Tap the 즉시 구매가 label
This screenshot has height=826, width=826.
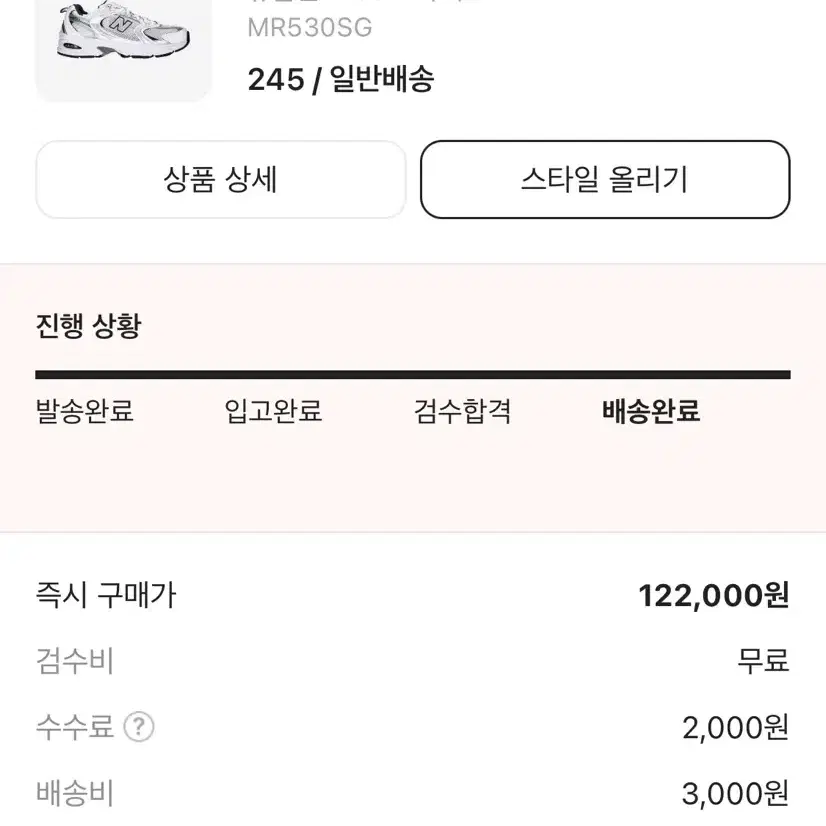click(106, 595)
